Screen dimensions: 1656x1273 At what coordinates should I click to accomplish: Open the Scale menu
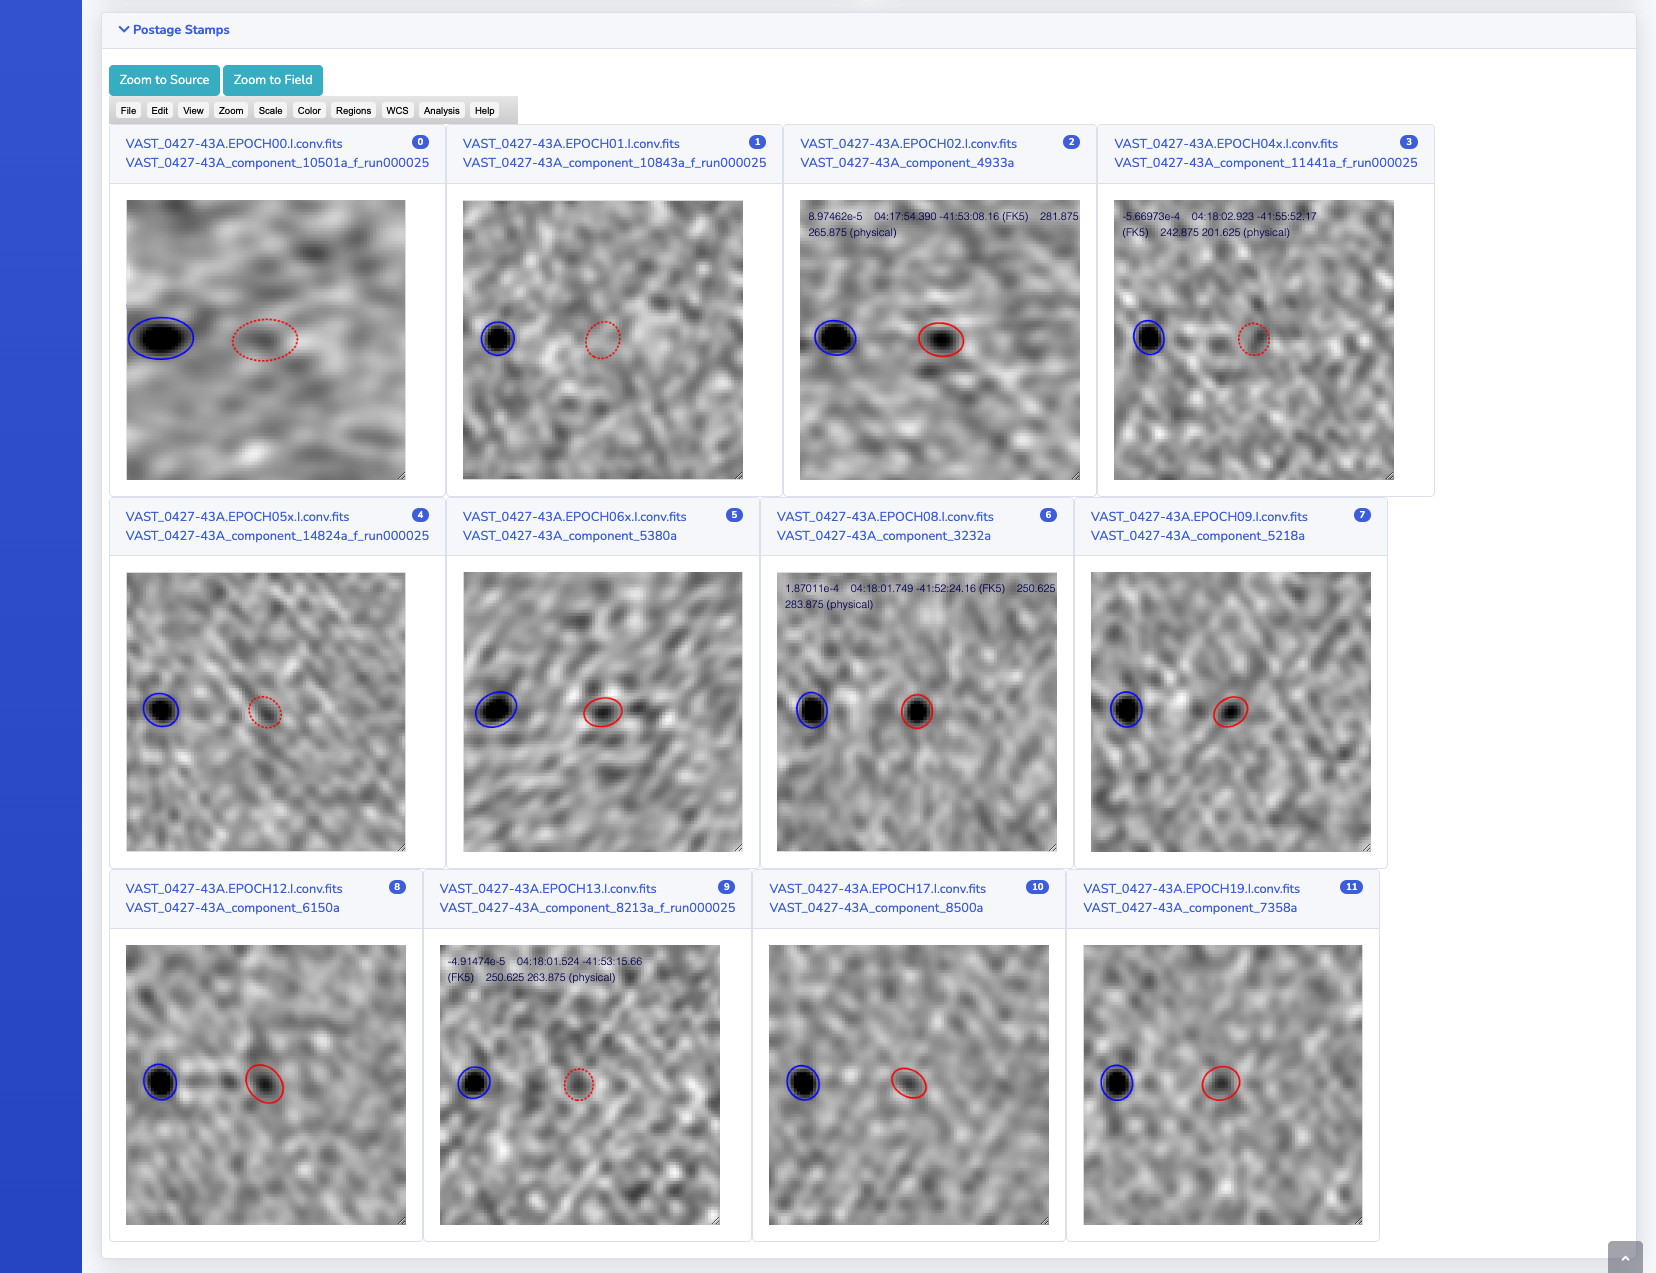[270, 111]
